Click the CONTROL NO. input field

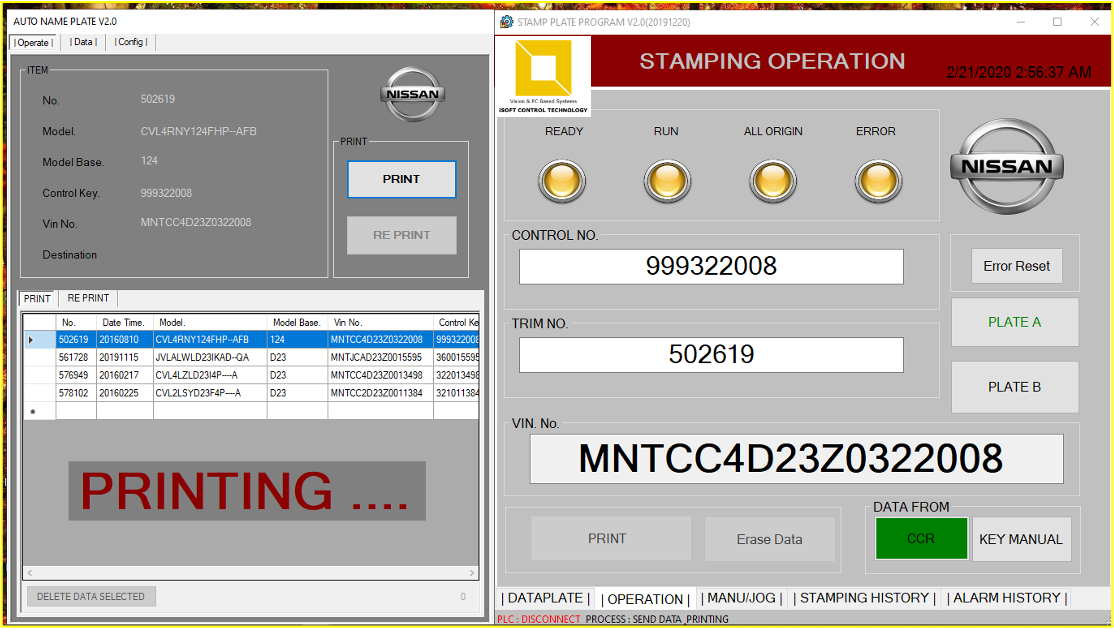711,266
